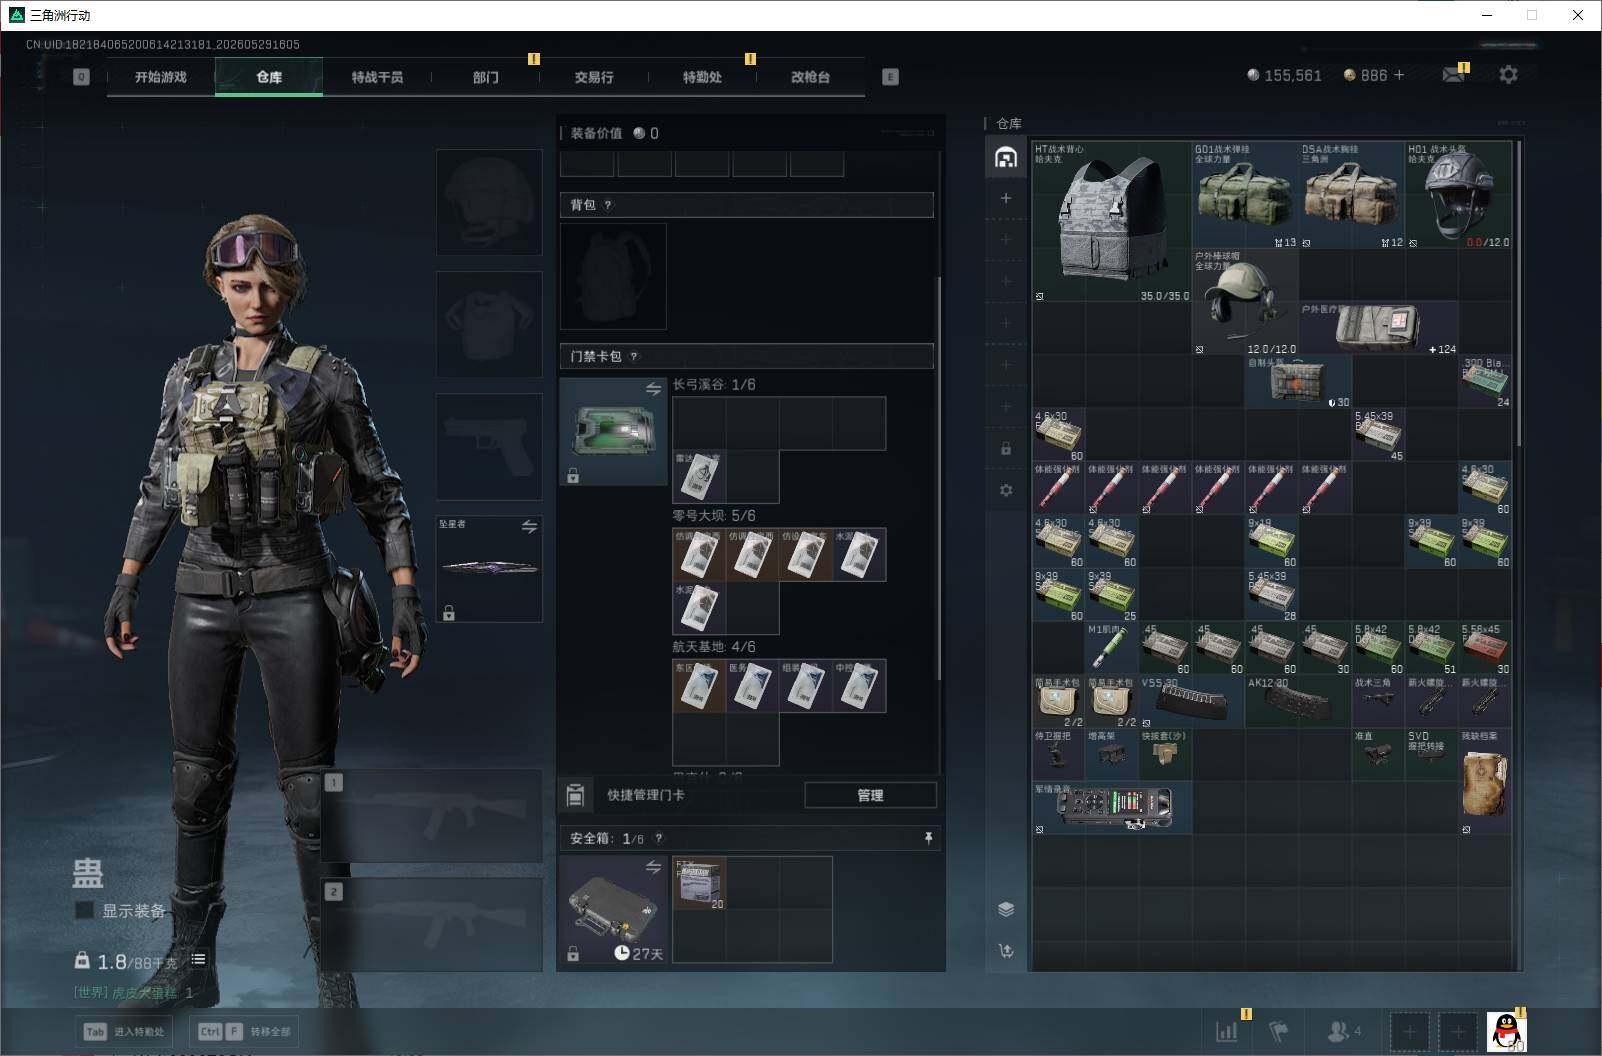The width and height of the screenshot is (1602, 1056).
Task: Open the mail envelope icon
Action: point(1454,75)
